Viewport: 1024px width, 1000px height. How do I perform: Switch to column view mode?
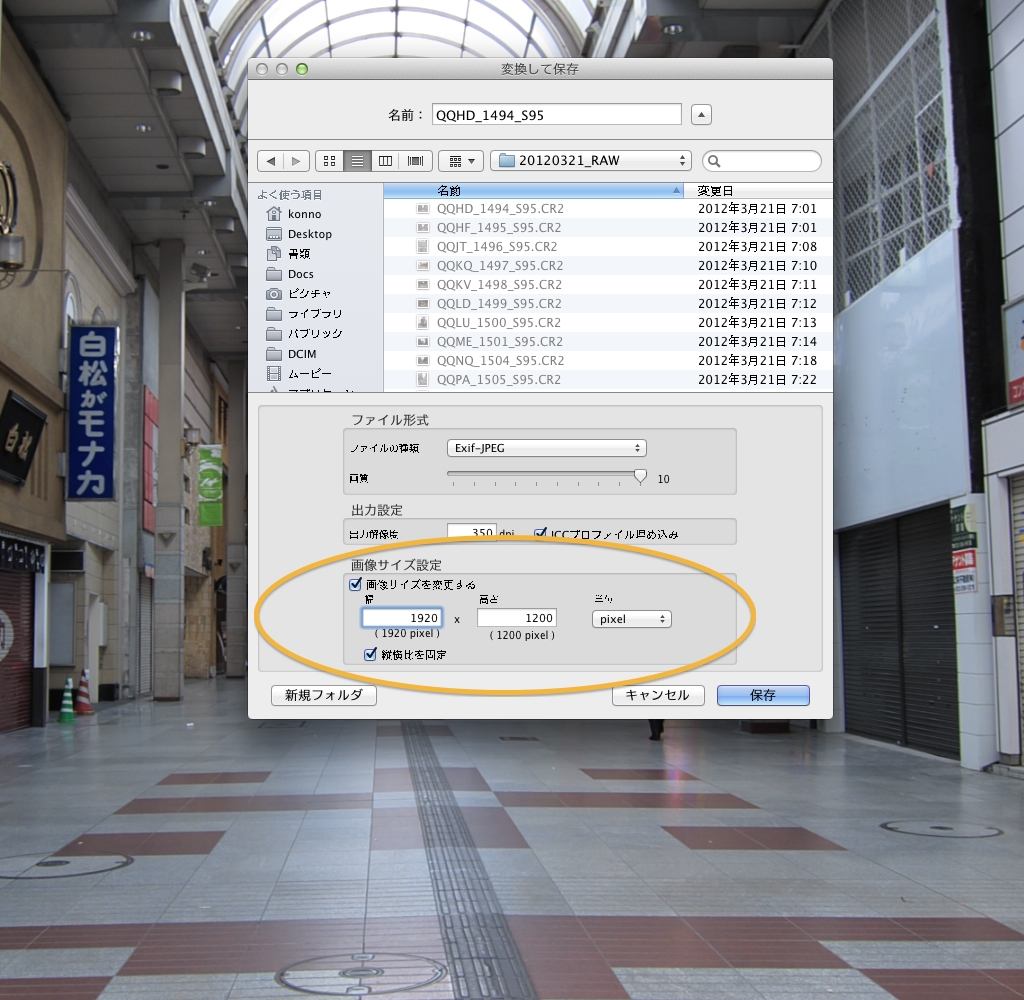click(x=385, y=161)
